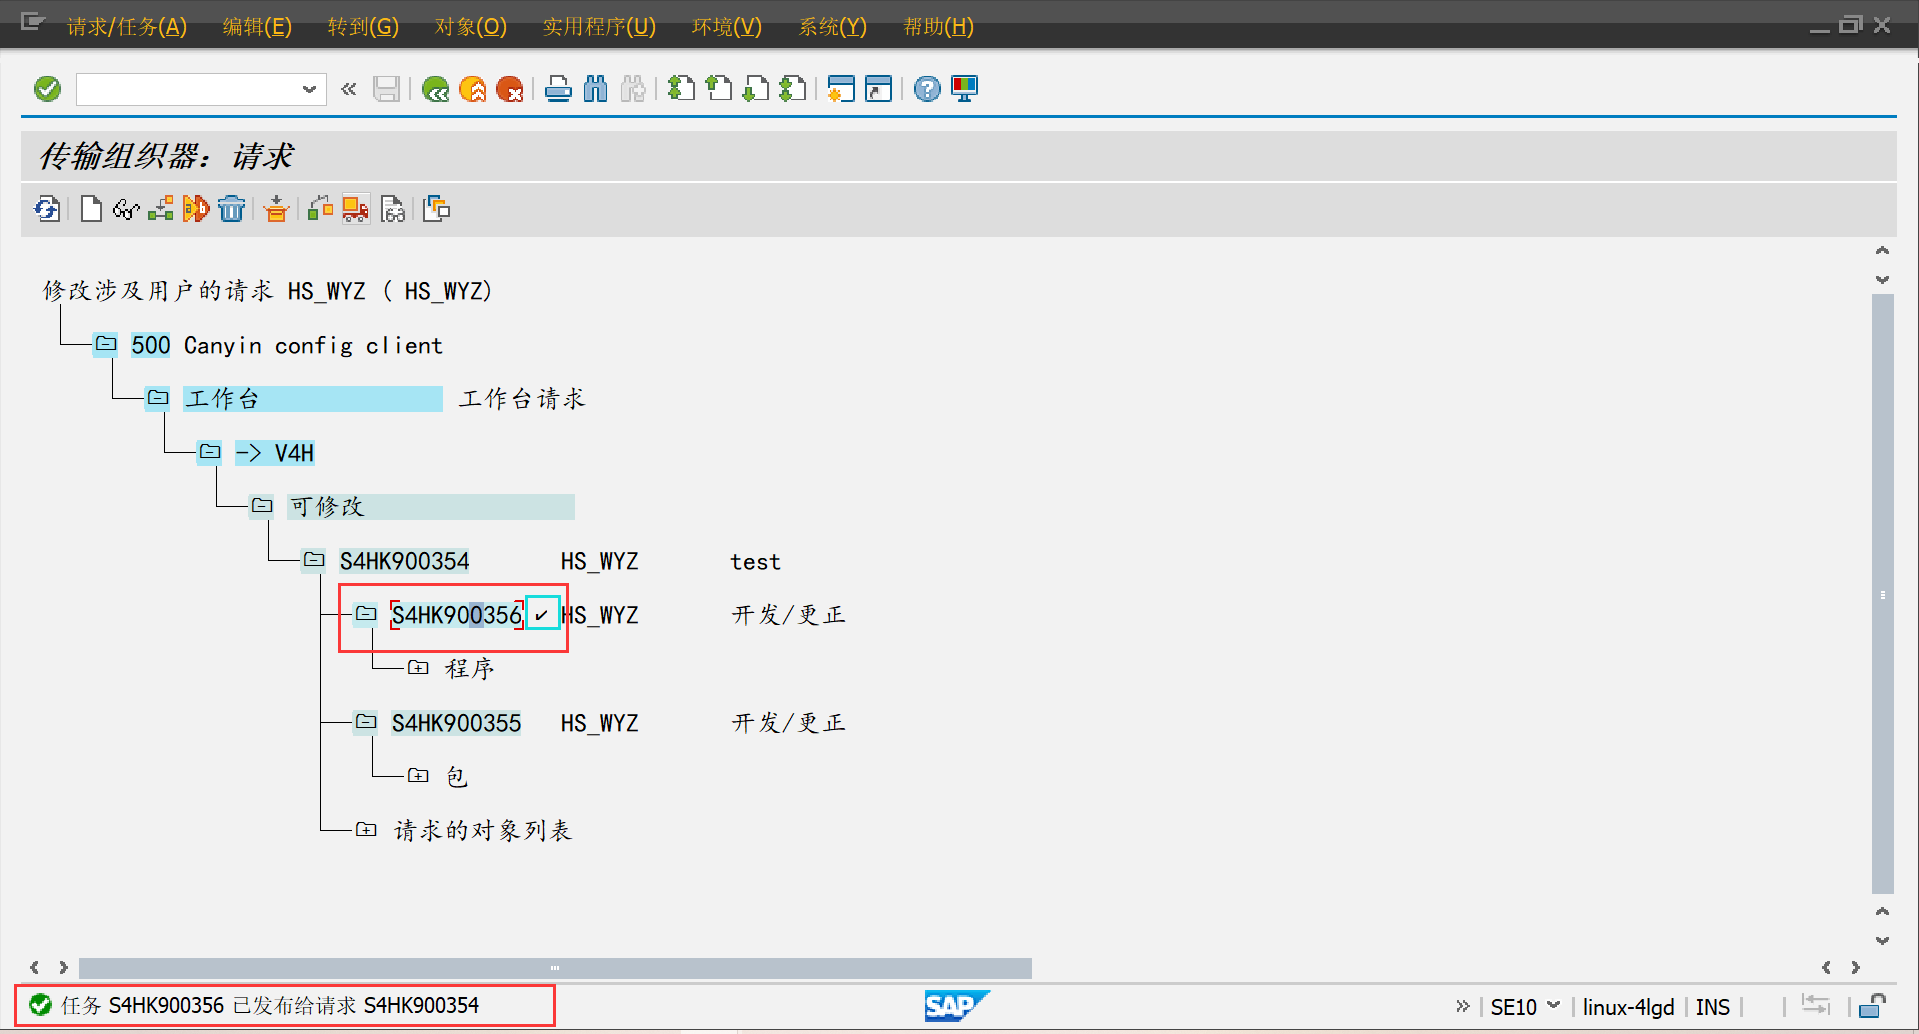
Task: Click the red Cancel icon
Action: (510, 89)
